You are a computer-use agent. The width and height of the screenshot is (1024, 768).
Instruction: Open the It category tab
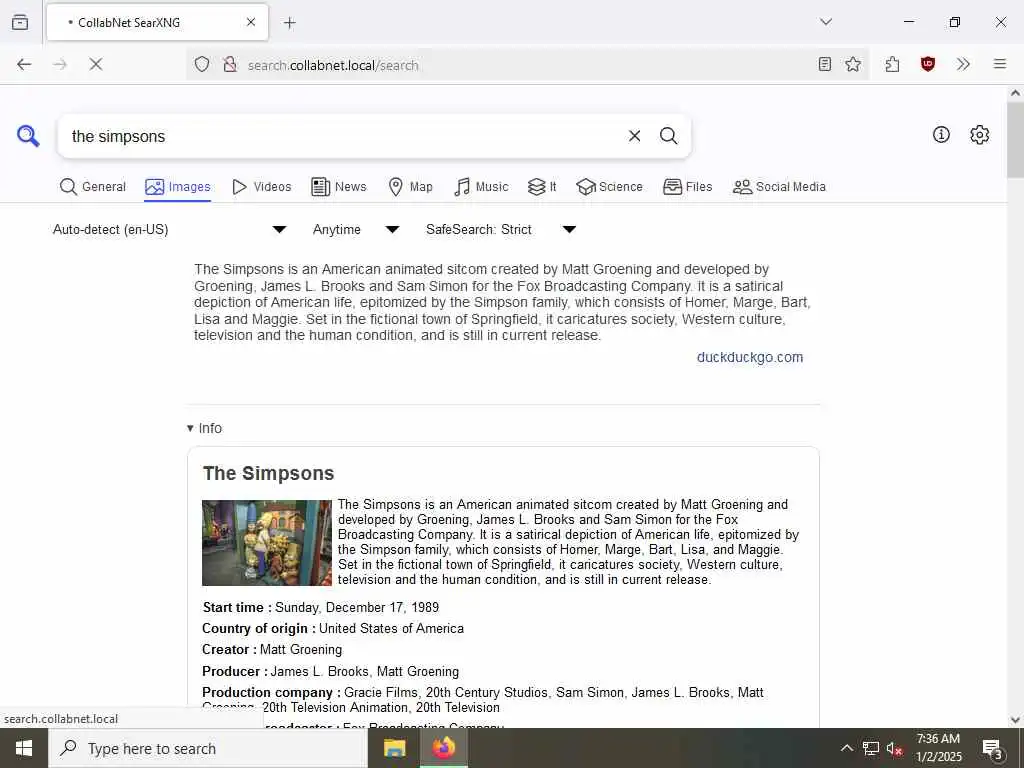pyautogui.click(x=542, y=187)
